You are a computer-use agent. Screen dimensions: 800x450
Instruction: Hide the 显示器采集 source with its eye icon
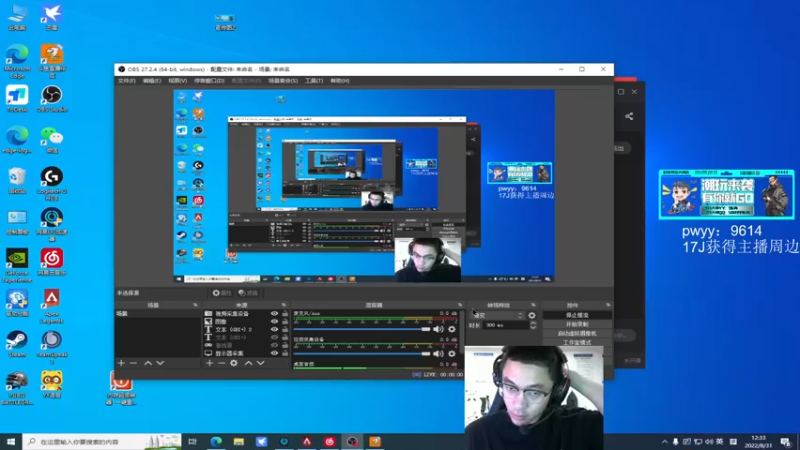pos(274,353)
